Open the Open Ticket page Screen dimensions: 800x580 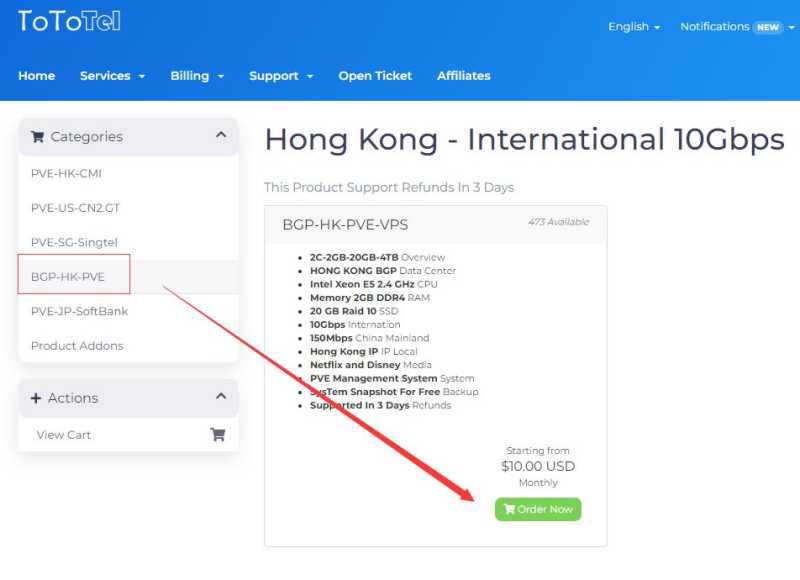click(x=375, y=76)
